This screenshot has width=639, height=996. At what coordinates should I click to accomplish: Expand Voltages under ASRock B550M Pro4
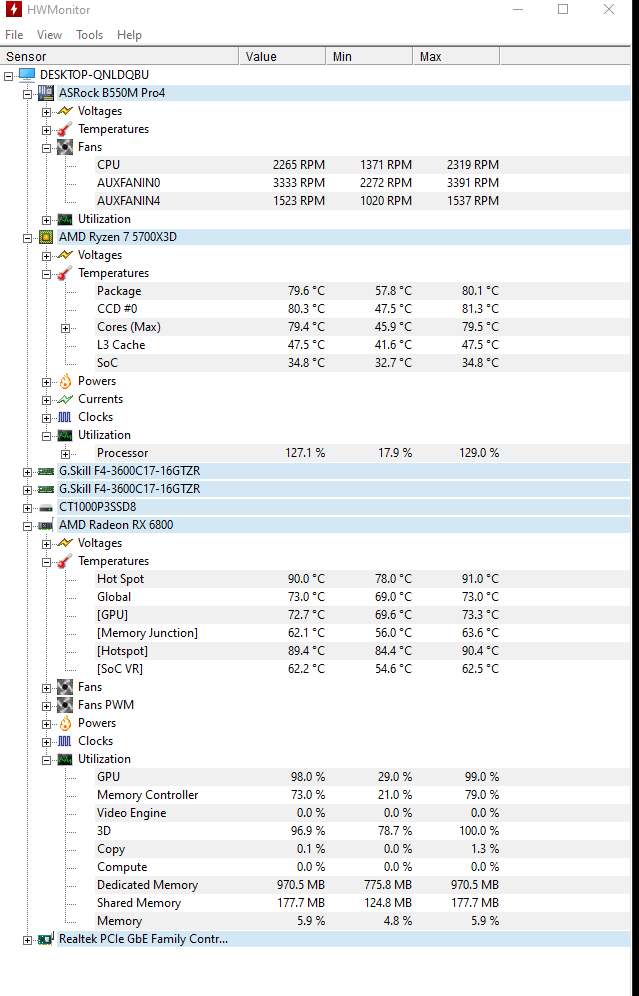46,112
